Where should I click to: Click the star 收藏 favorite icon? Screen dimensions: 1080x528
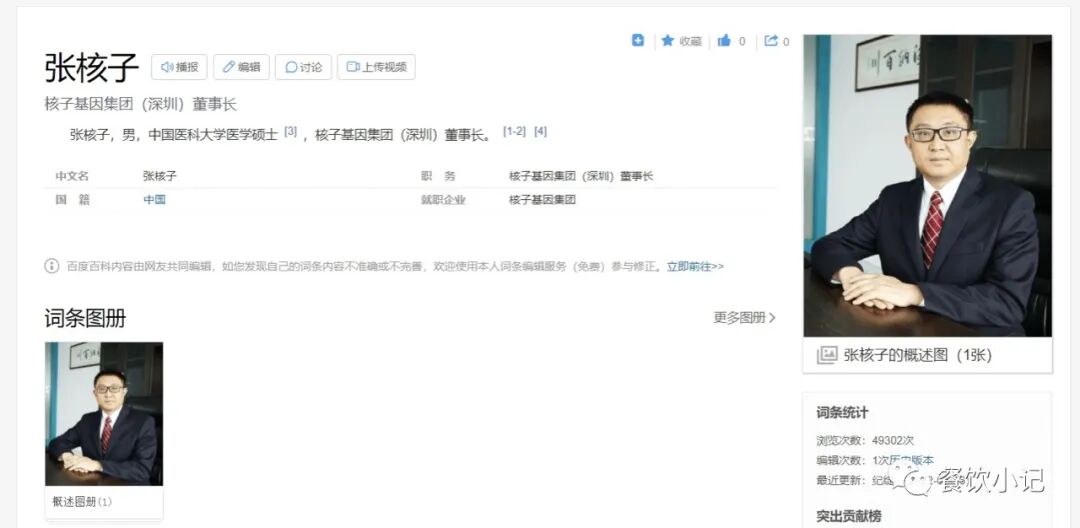[667, 41]
